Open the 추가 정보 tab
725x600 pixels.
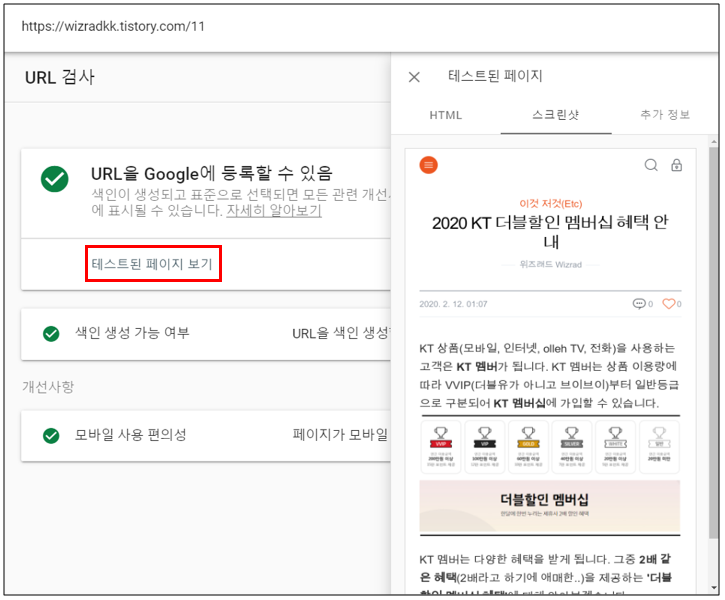665,115
